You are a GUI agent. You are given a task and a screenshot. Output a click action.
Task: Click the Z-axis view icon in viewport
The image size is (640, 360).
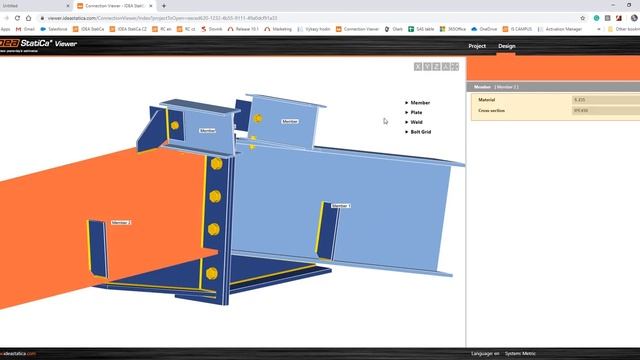[x=436, y=67]
